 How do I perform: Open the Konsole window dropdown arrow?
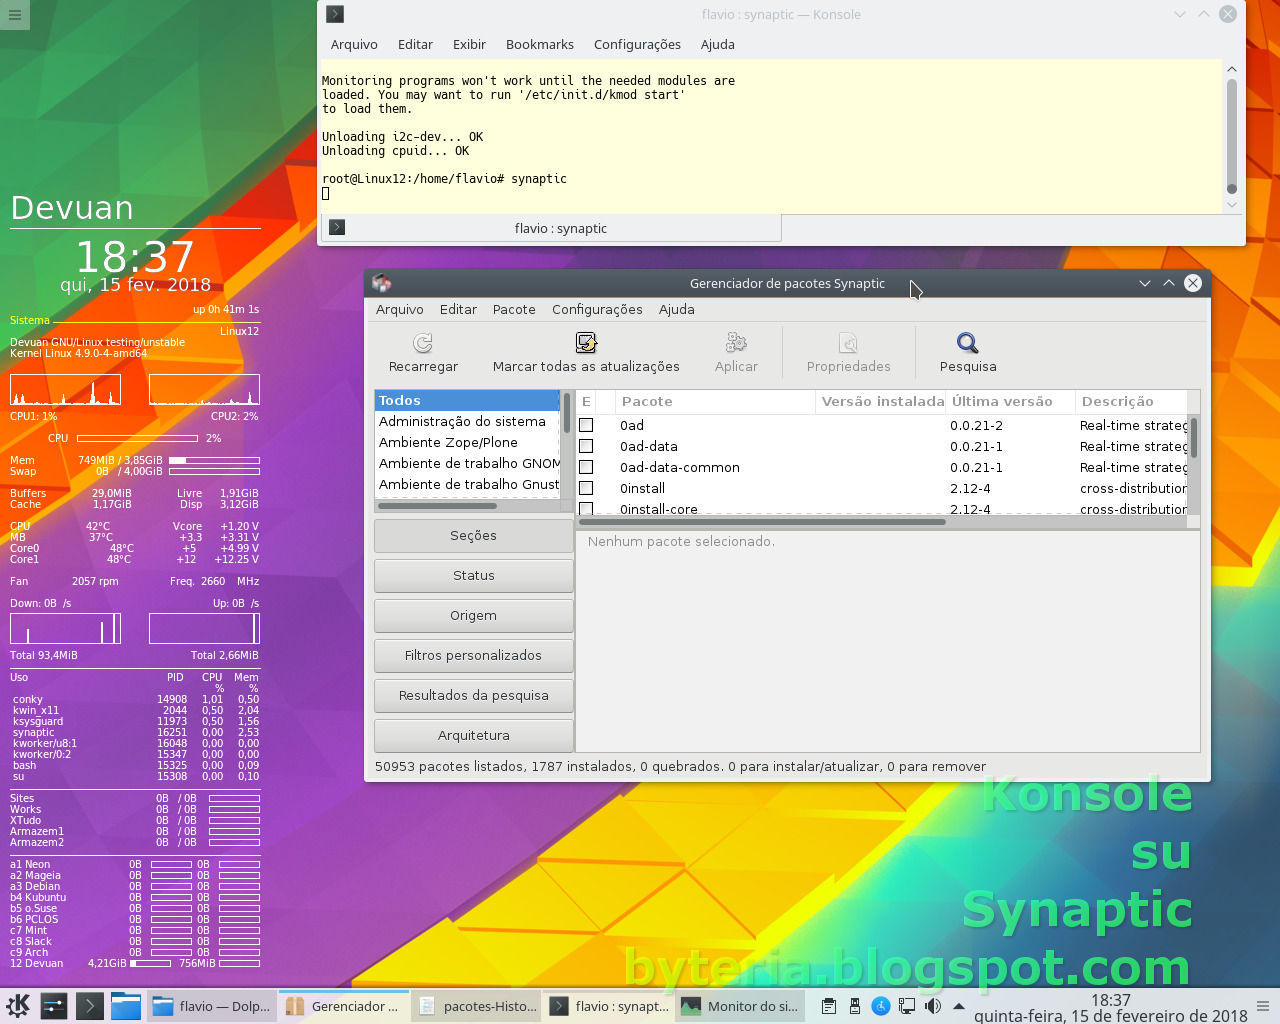[1180, 14]
